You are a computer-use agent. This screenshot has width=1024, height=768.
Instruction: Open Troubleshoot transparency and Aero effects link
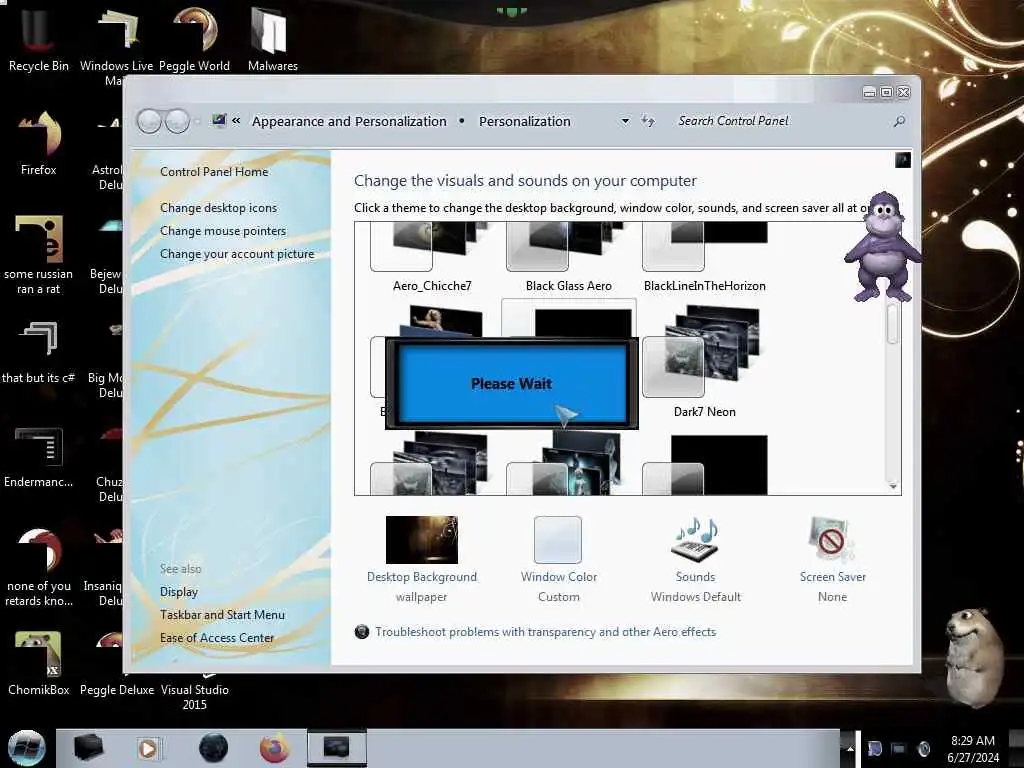pyautogui.click(x=545, y=632)
